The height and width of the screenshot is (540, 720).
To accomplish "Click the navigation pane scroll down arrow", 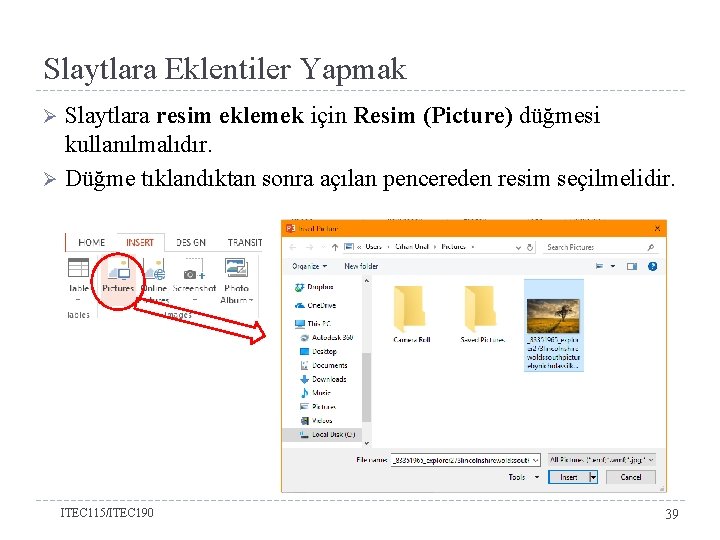I will [x=366, y=443].
